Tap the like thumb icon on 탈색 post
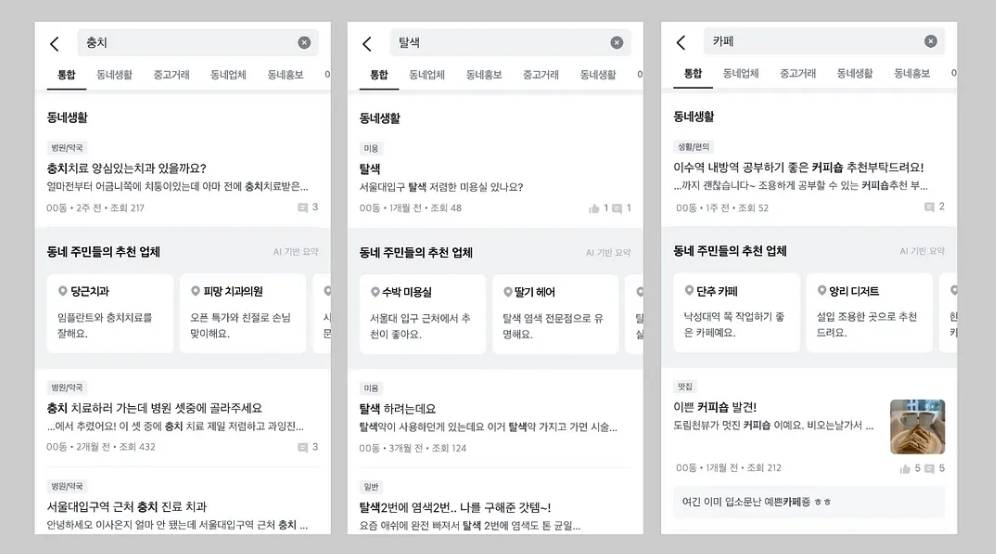 point(594,208)
